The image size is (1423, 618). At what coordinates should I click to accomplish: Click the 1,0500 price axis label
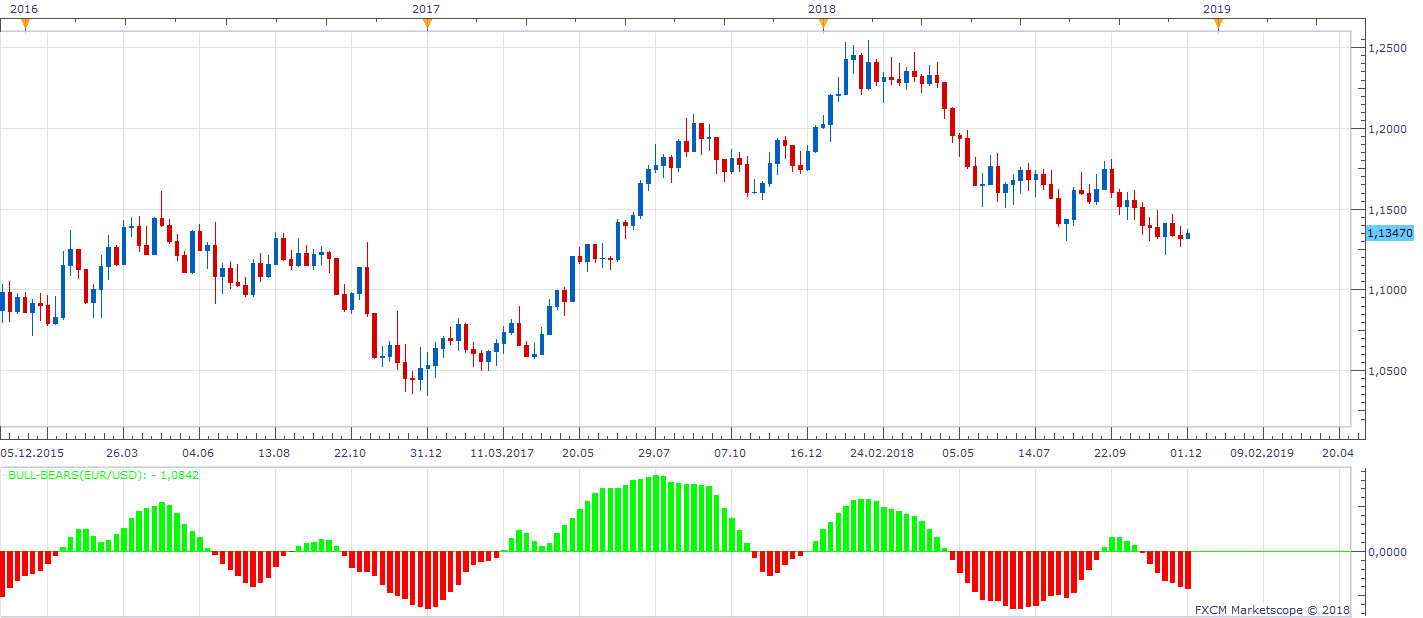click(x=1387, y=371)
